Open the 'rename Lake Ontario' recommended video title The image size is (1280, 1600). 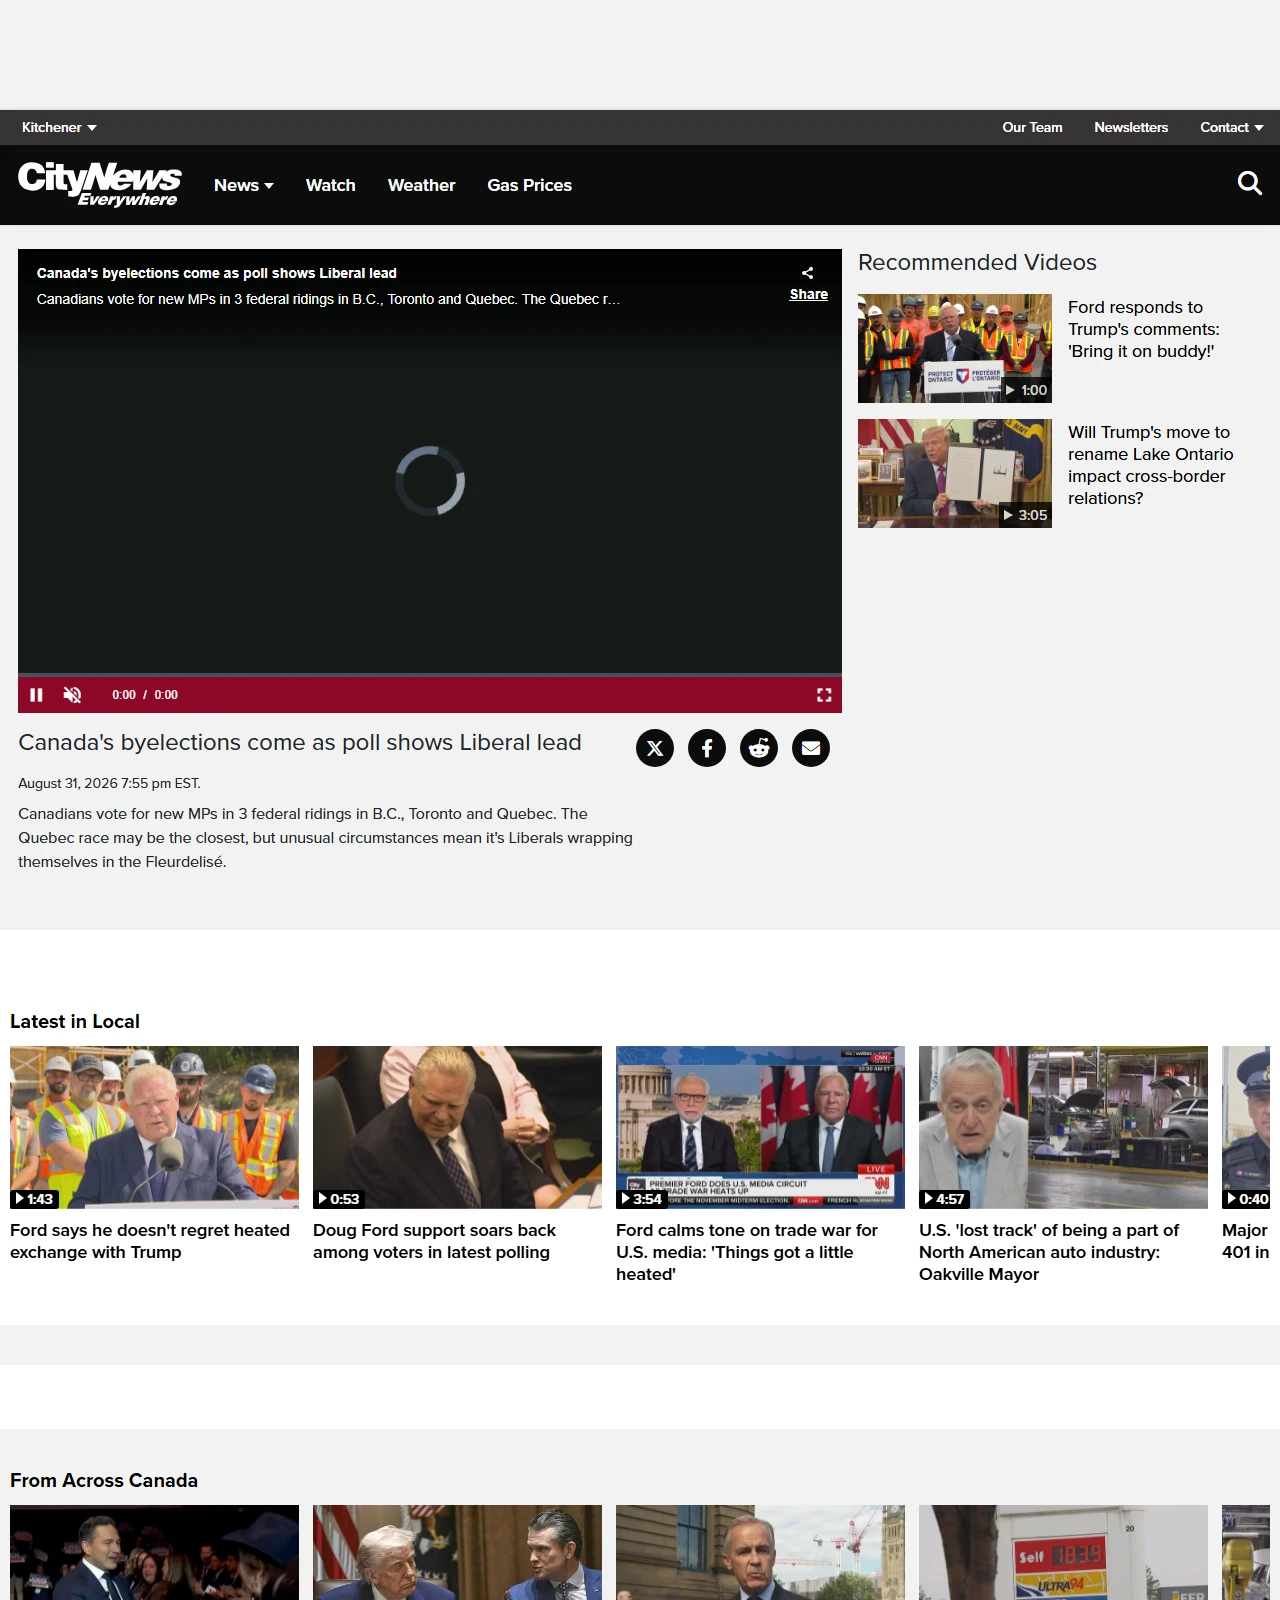[1150, 465]
